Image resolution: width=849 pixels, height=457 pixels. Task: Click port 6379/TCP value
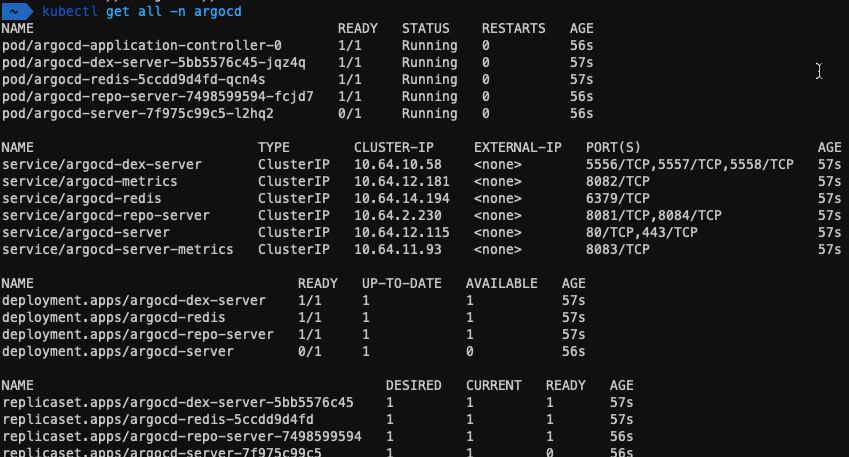[x=618, y=199]
